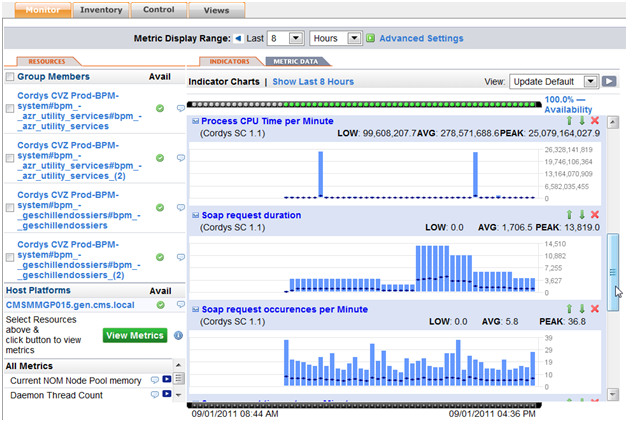Open the Last 8 number dropdown
628x422 pixels.
[286, 38]
